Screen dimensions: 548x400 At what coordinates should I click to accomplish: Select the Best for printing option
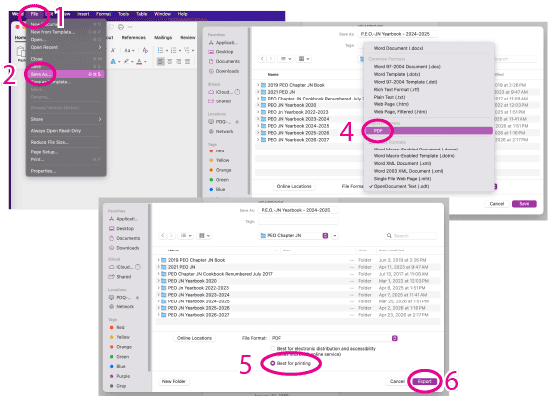point(273,363)
